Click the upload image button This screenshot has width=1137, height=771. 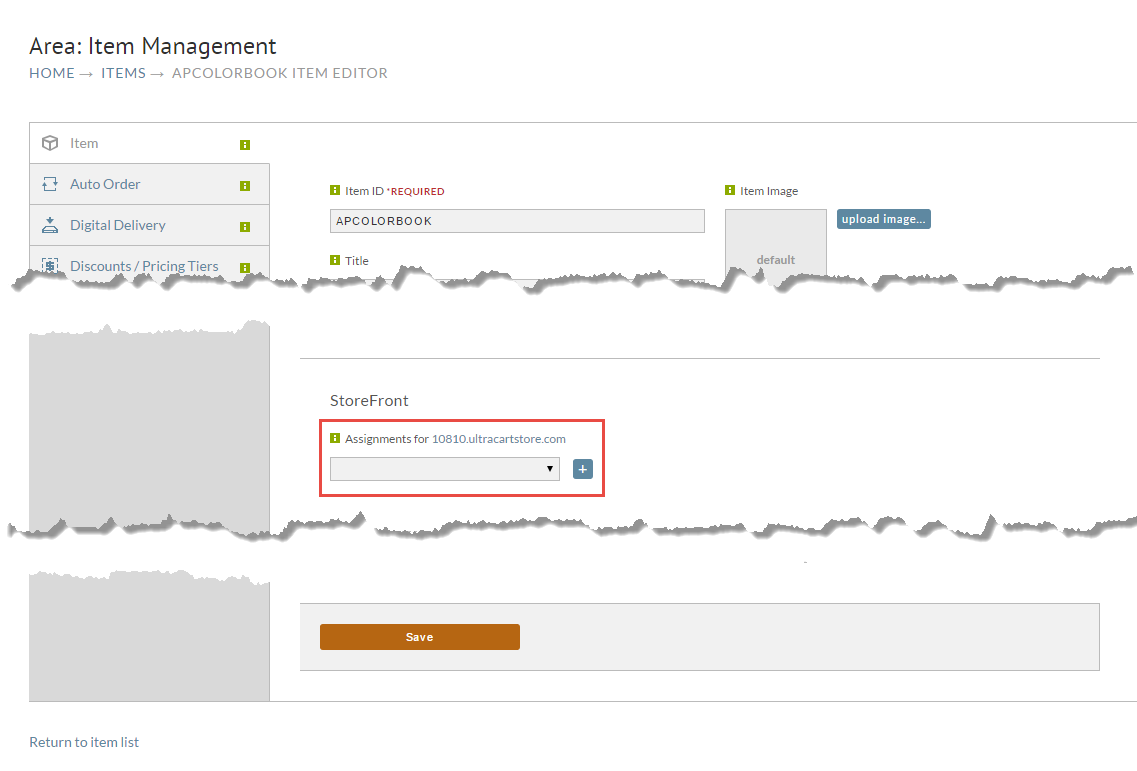(x=884, y=219)
